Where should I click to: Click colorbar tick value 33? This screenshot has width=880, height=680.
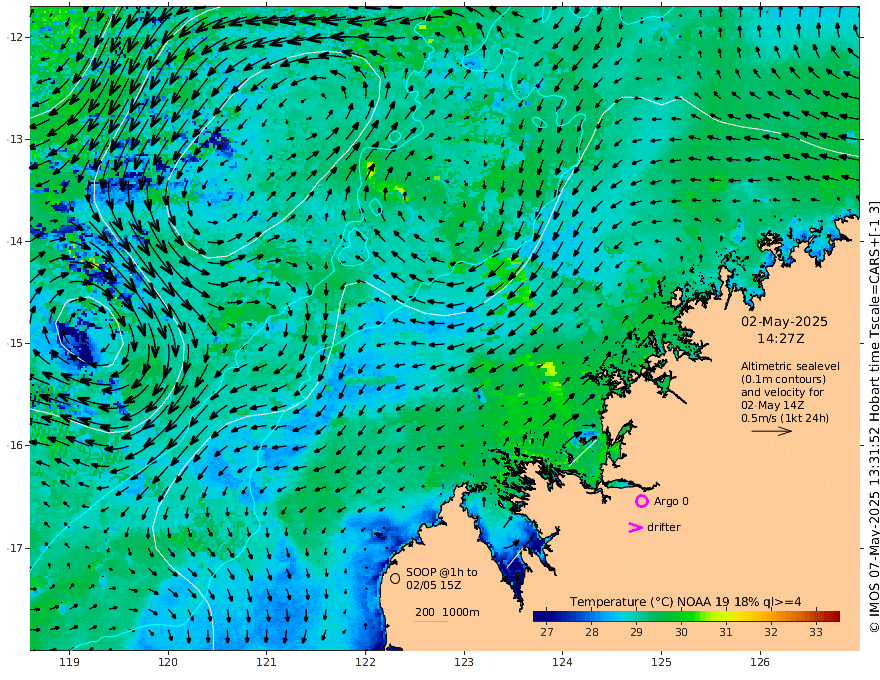815,632
